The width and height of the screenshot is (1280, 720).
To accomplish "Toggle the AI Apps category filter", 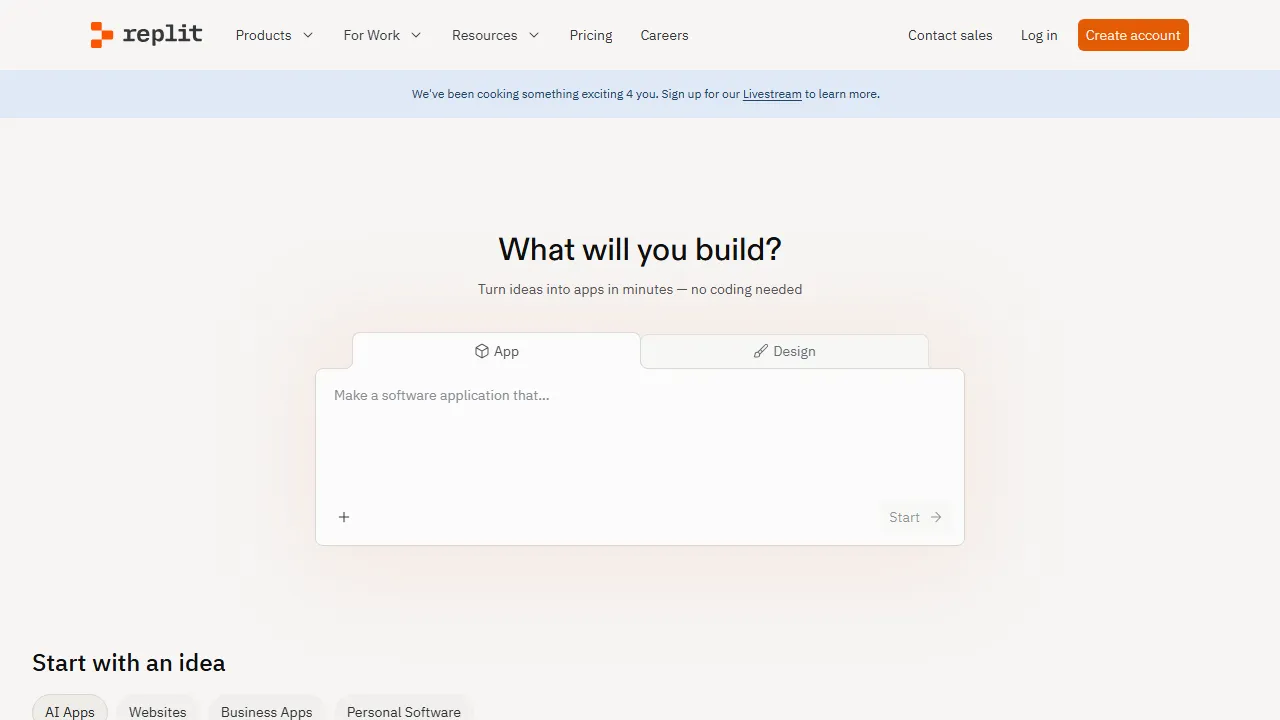I will [69, 711].
